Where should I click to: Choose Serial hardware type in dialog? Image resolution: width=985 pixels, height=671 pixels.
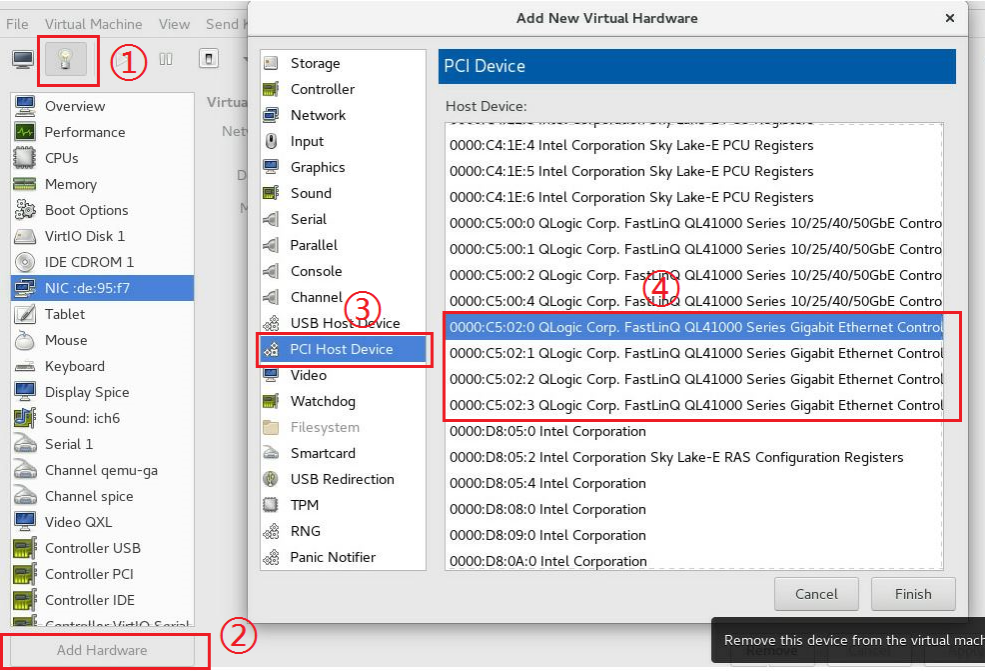pos(343,219)
